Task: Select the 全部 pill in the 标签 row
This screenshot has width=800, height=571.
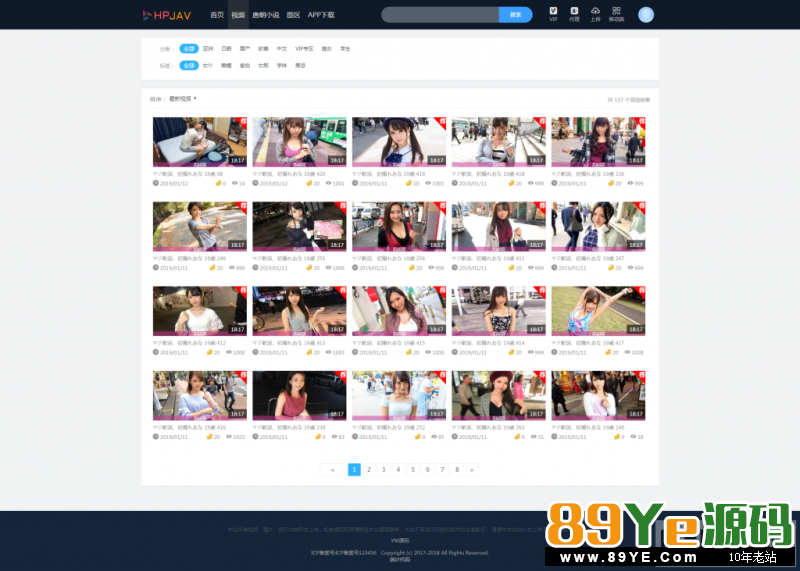Action: coord(189,65)
